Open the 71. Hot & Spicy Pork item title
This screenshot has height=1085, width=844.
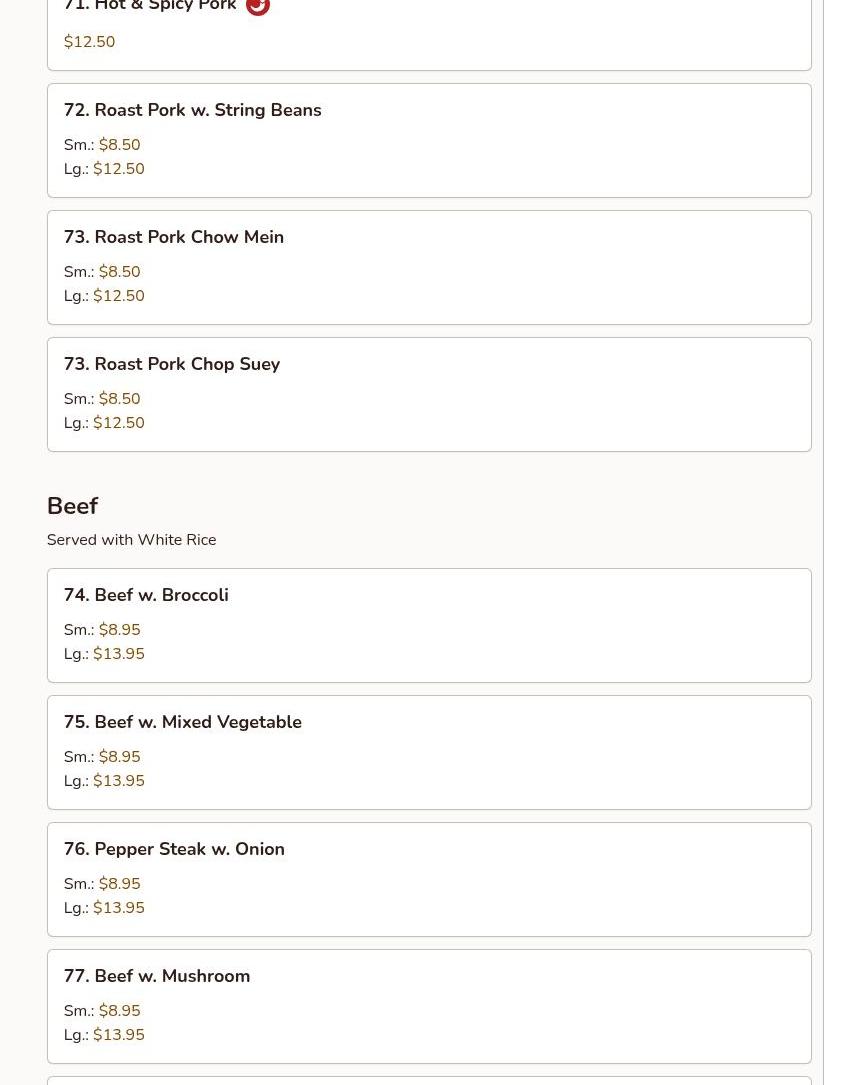[x=150, y=6]
